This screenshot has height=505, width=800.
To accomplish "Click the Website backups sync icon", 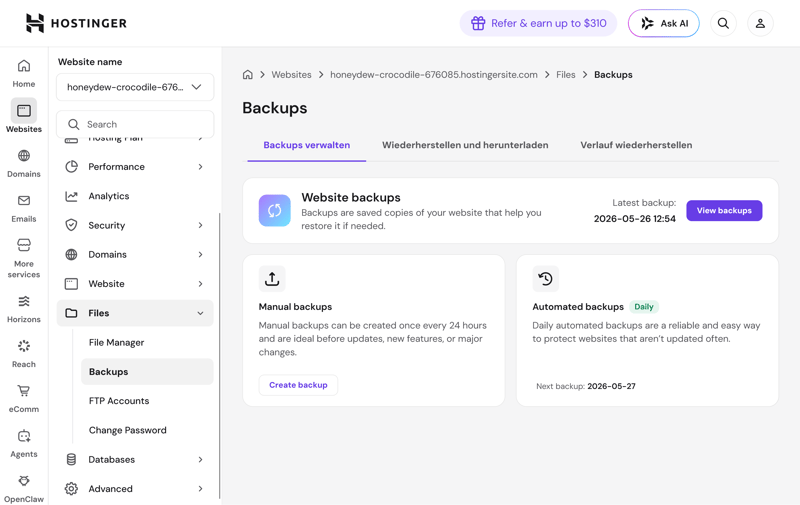I will 274,210.
